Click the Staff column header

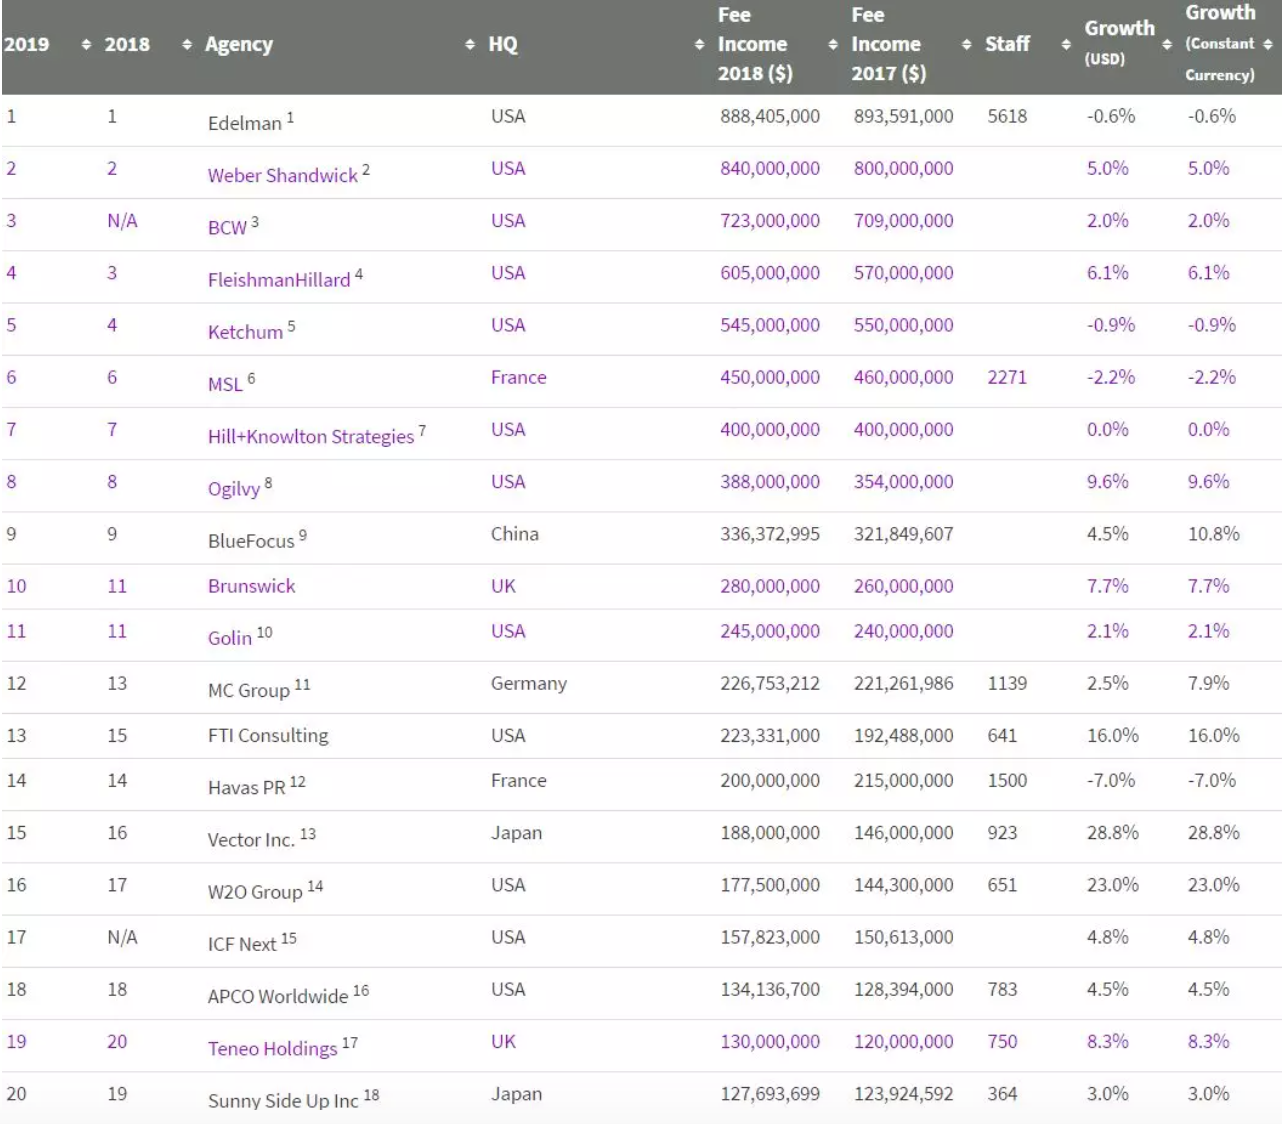click(x=1007, y=44)
